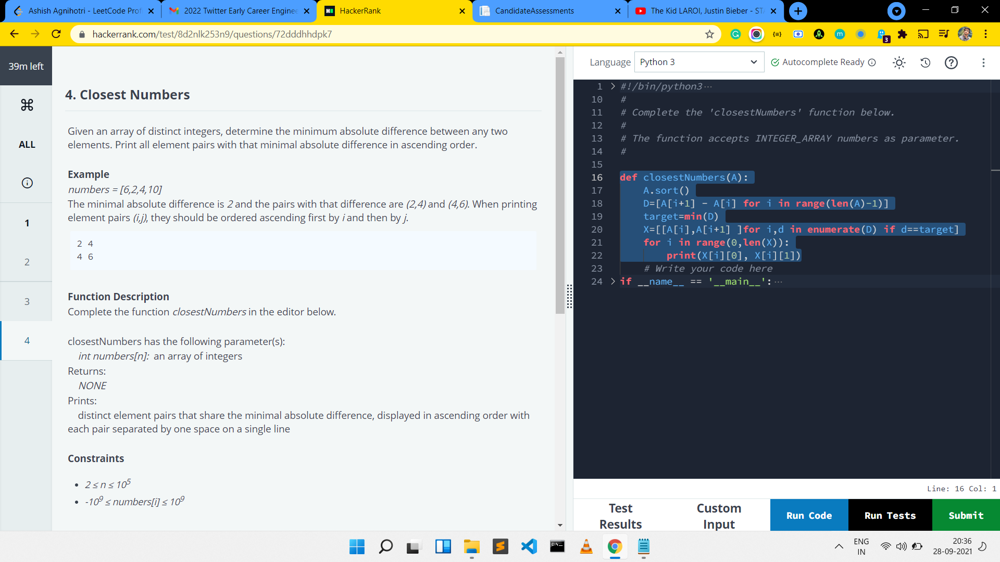Open the Chrome profile avatar
This screenshot has width=1000, height=562.
tap(965, 34)
